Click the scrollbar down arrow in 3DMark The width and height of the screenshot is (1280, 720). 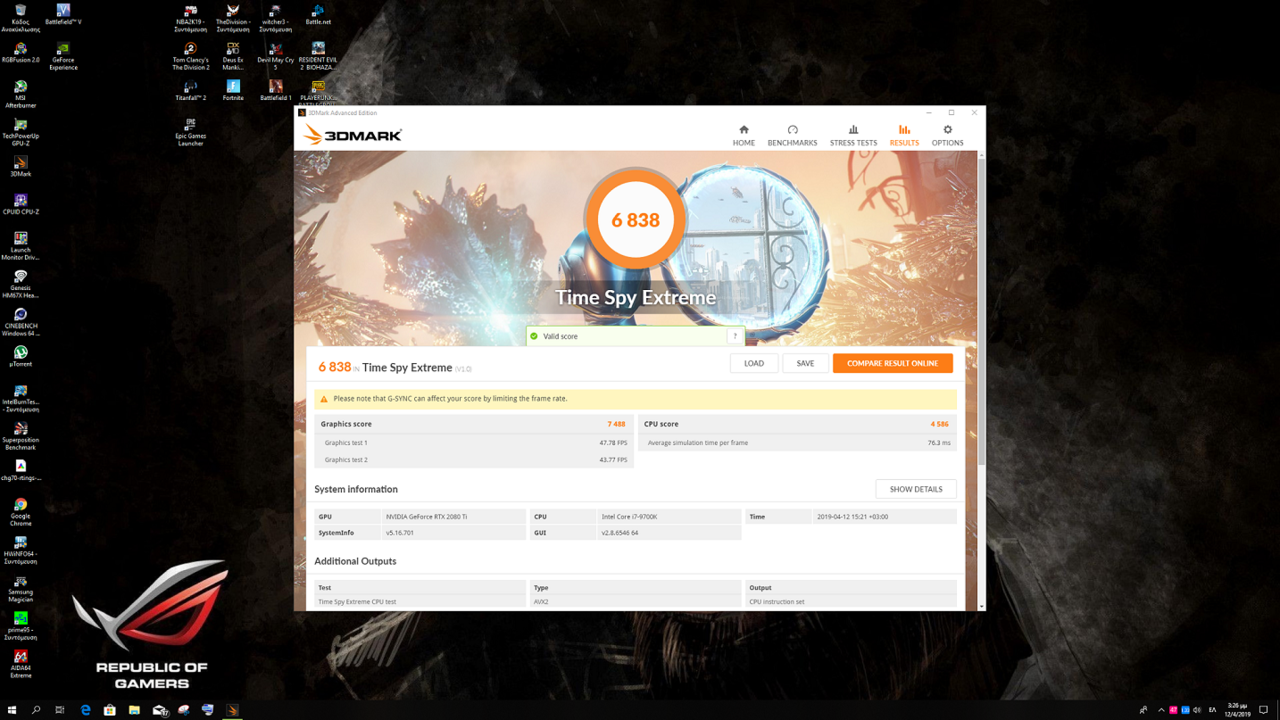pyautogui.click(x=981, y=606)
